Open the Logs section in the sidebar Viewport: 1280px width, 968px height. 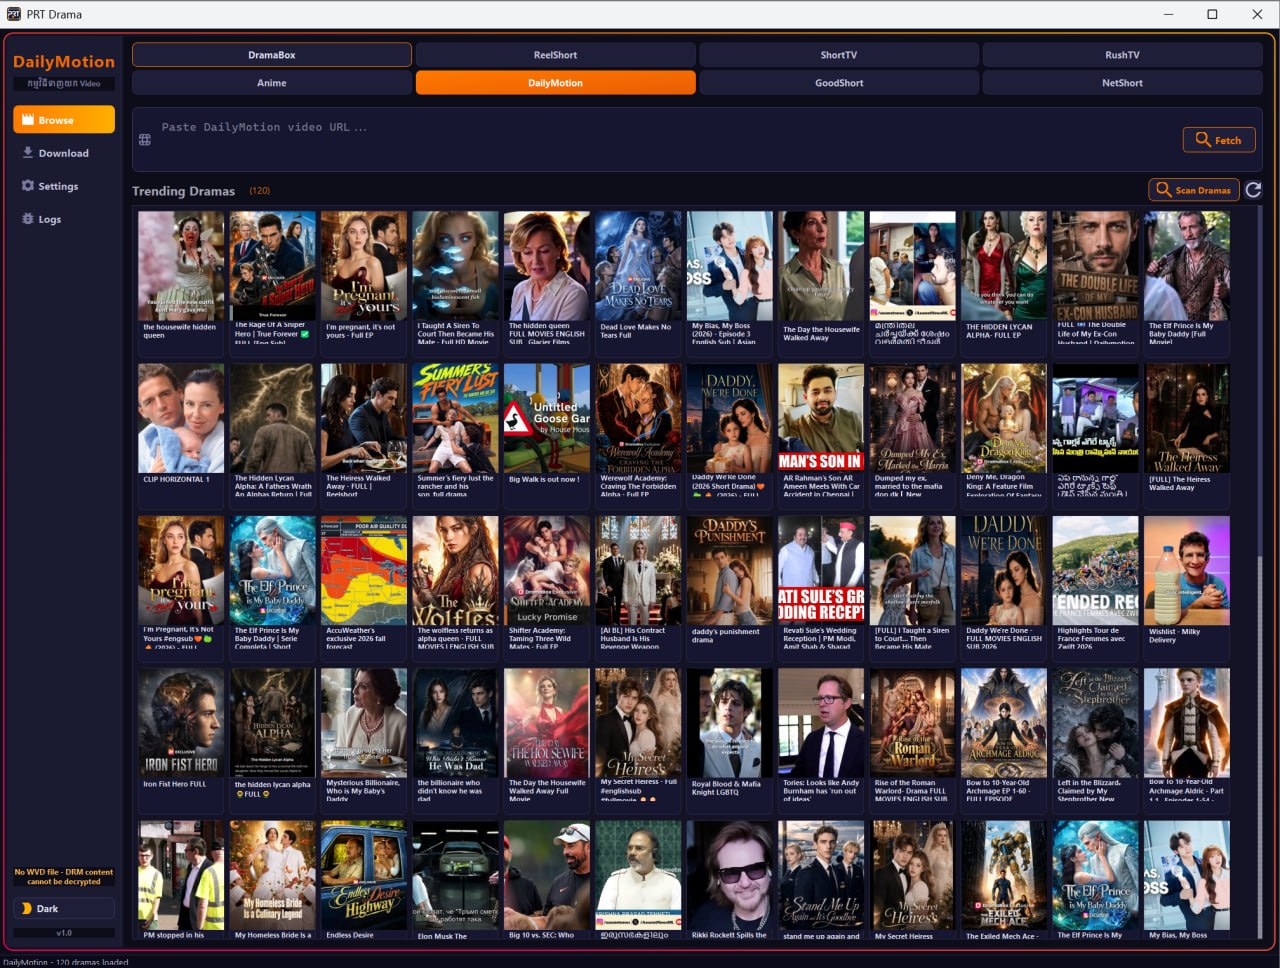(x=64, y=219)
